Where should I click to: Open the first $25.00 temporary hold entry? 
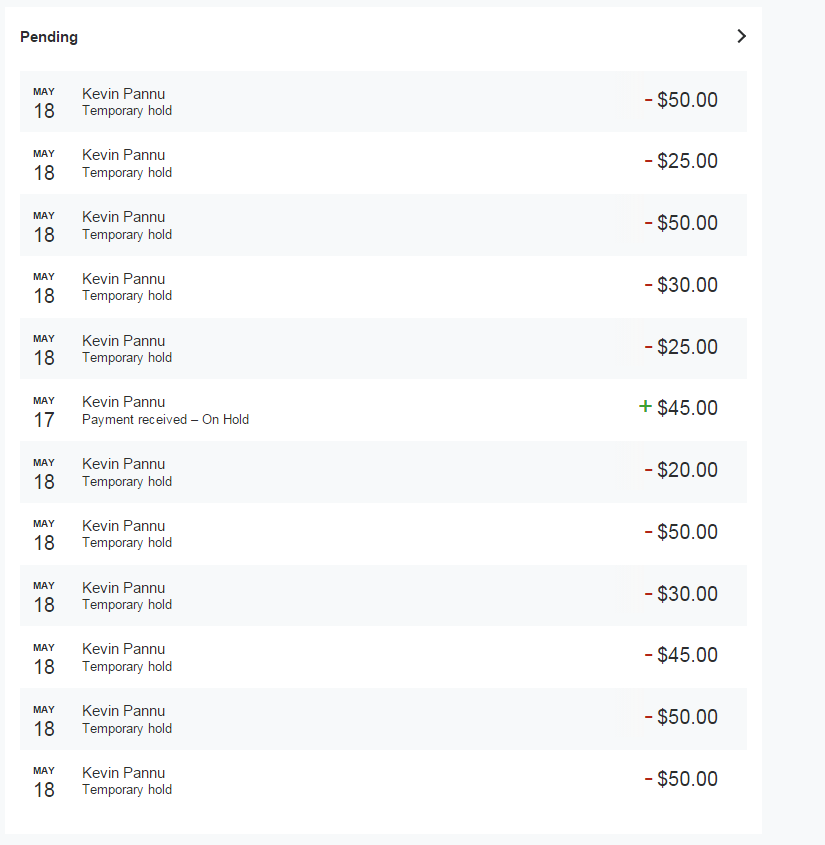tap(383, 163)
